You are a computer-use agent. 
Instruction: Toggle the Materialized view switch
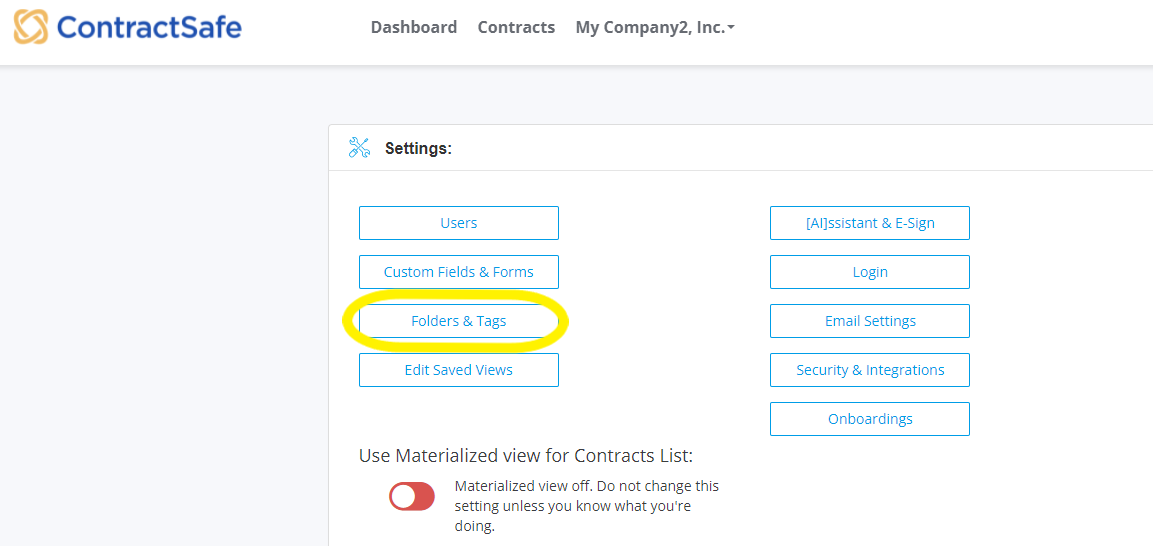pos(412,497)
